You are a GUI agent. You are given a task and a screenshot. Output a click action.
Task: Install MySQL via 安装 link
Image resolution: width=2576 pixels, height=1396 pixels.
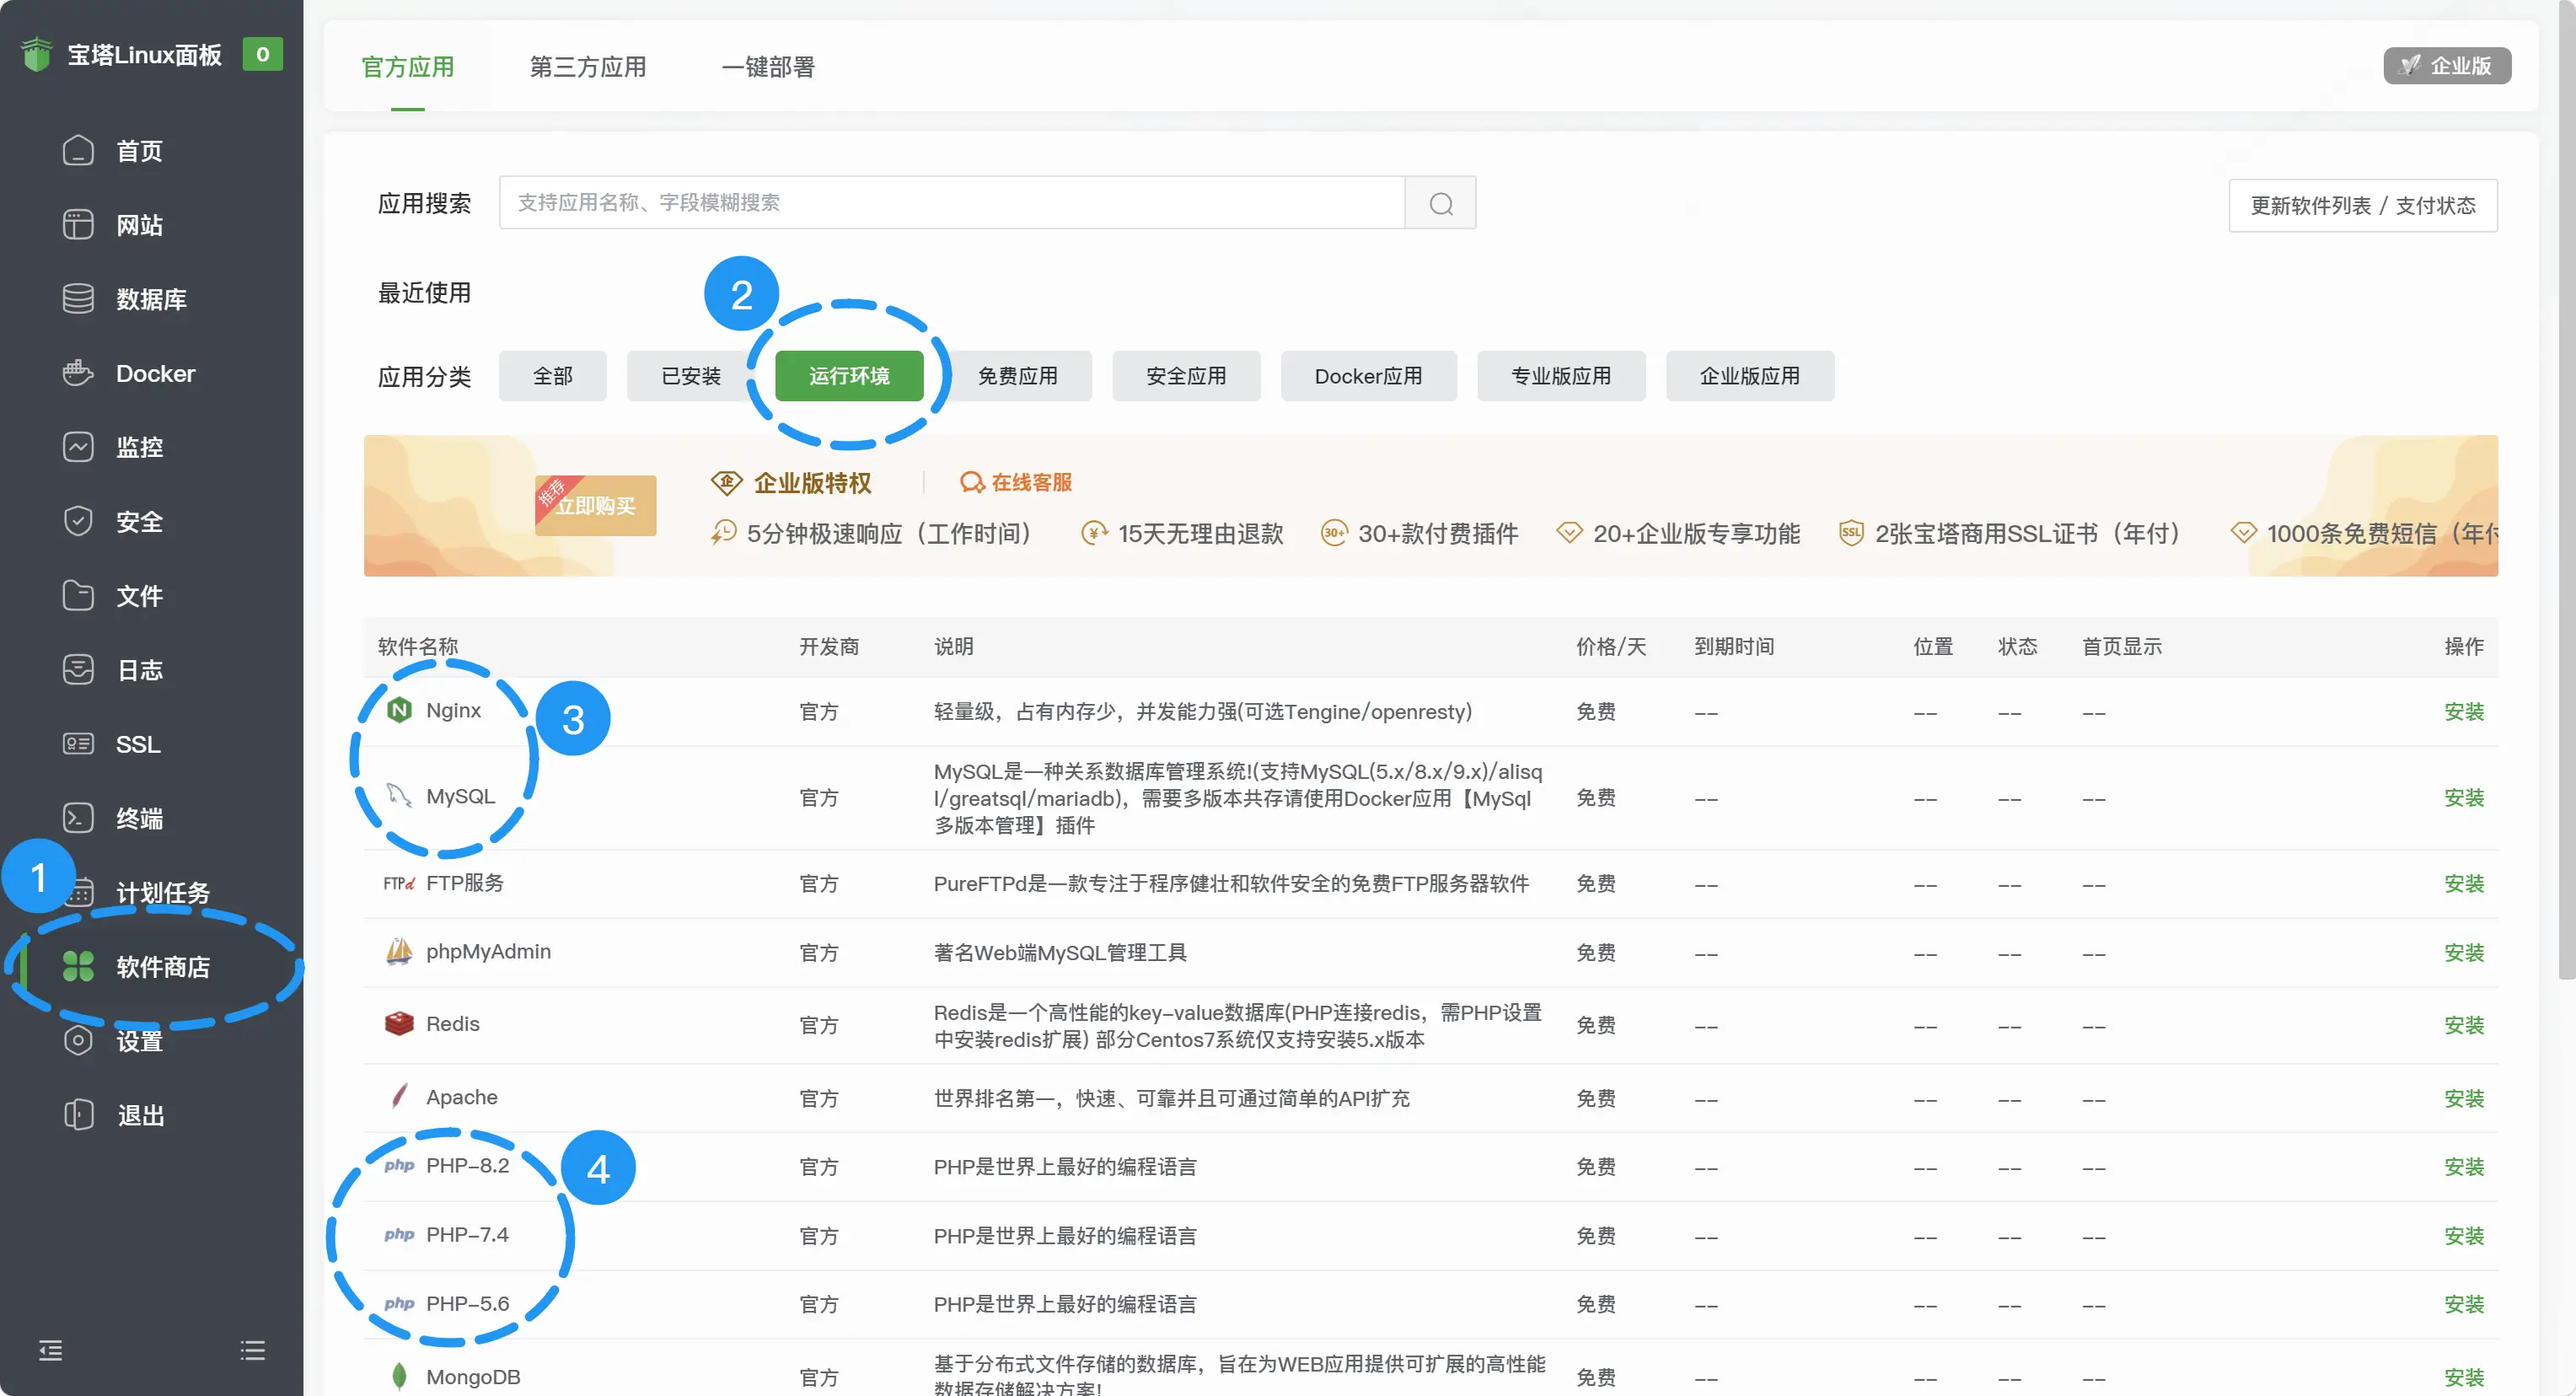2464,797
